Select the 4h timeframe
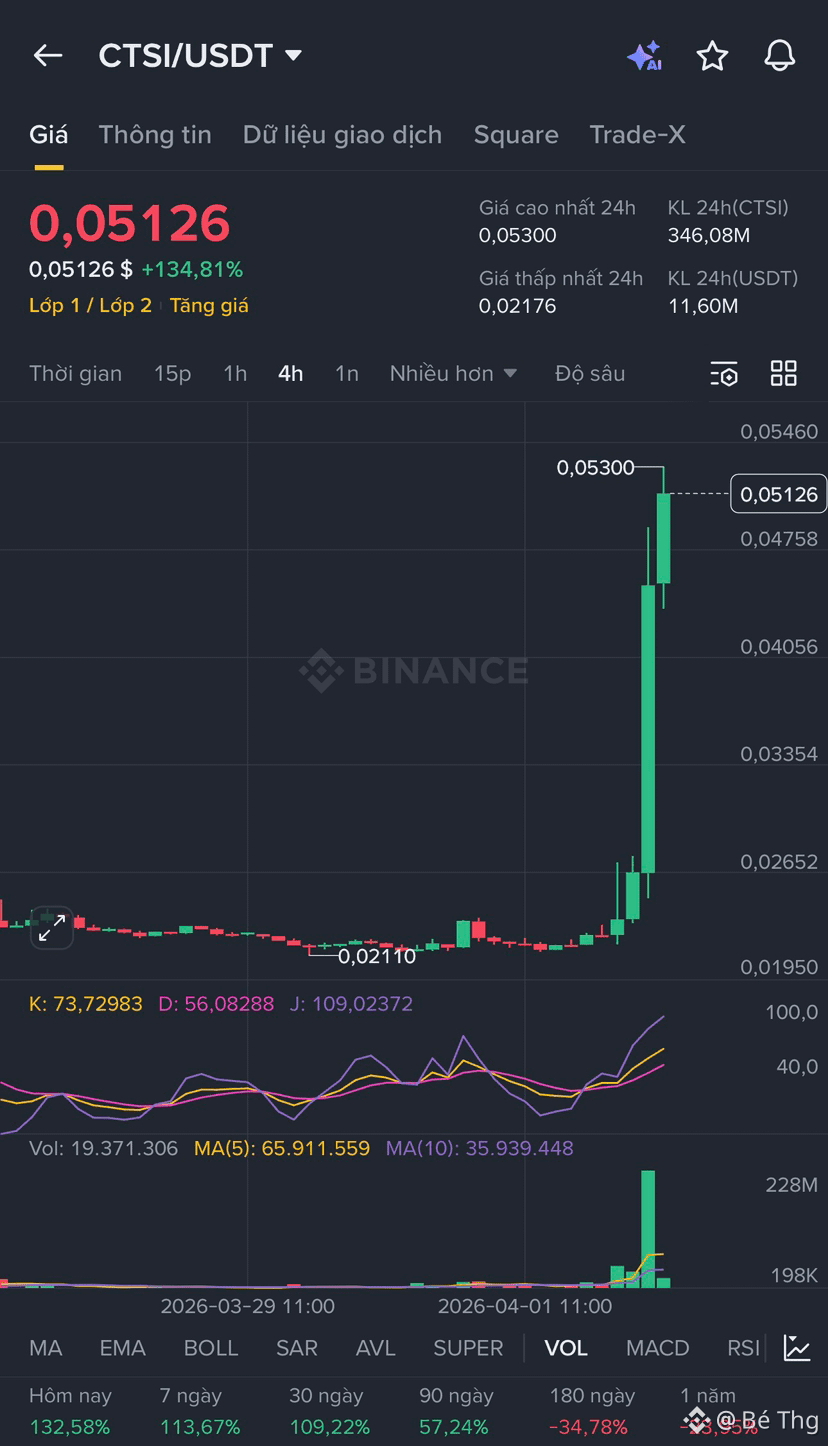 291,373
